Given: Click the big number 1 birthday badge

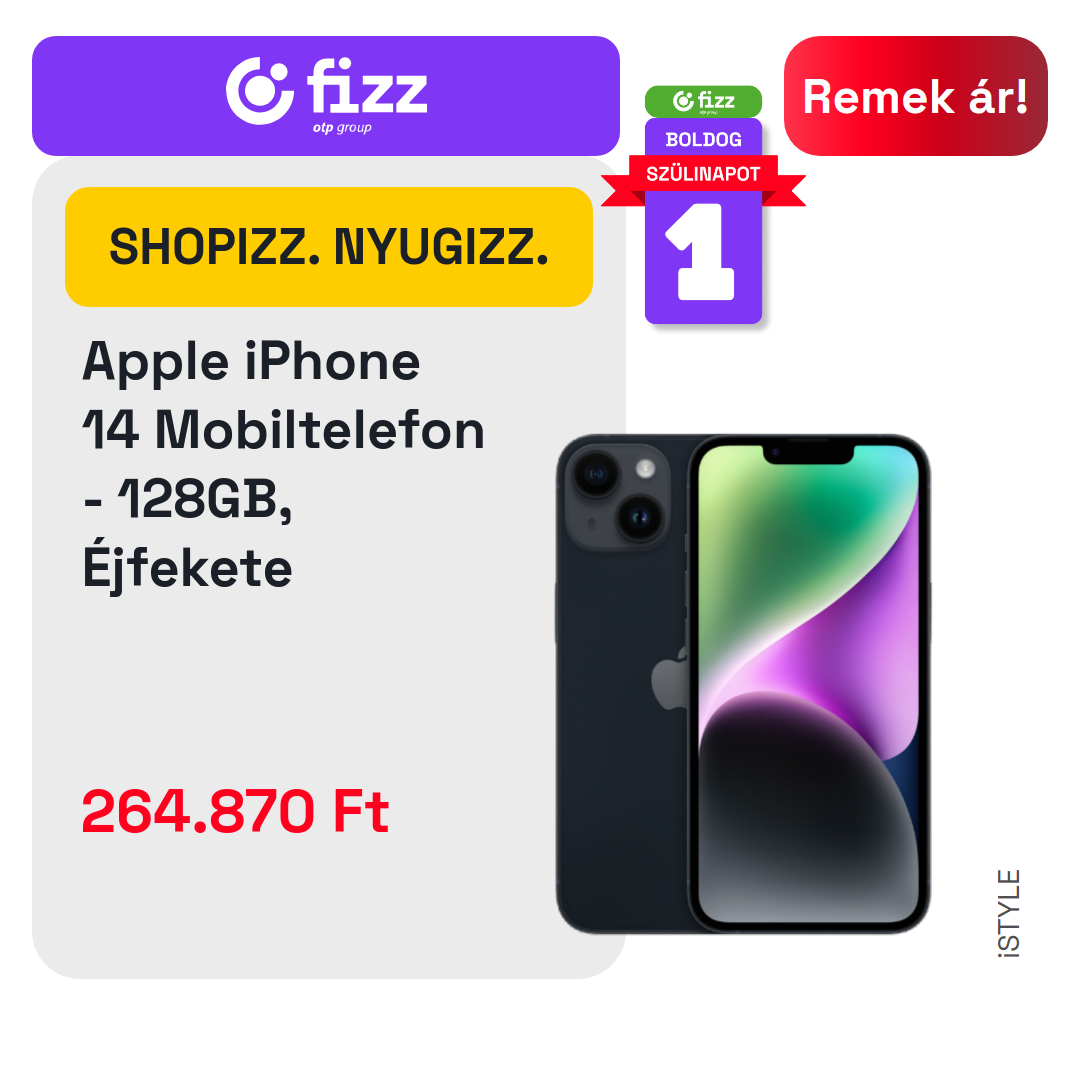Looking at the screenshot, I should pos(701,251).
